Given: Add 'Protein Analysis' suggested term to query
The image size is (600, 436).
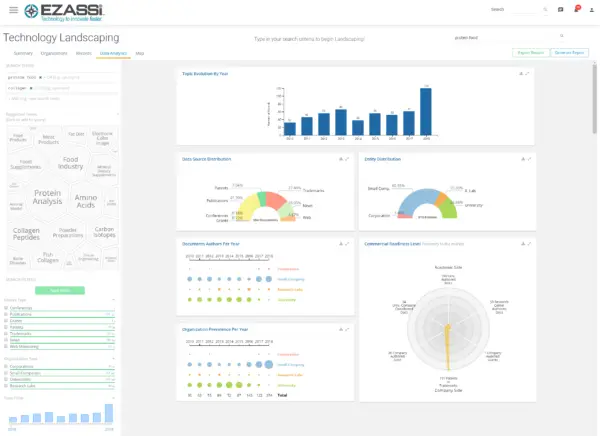Looking at the screenshot, I should tap(47, 197).
